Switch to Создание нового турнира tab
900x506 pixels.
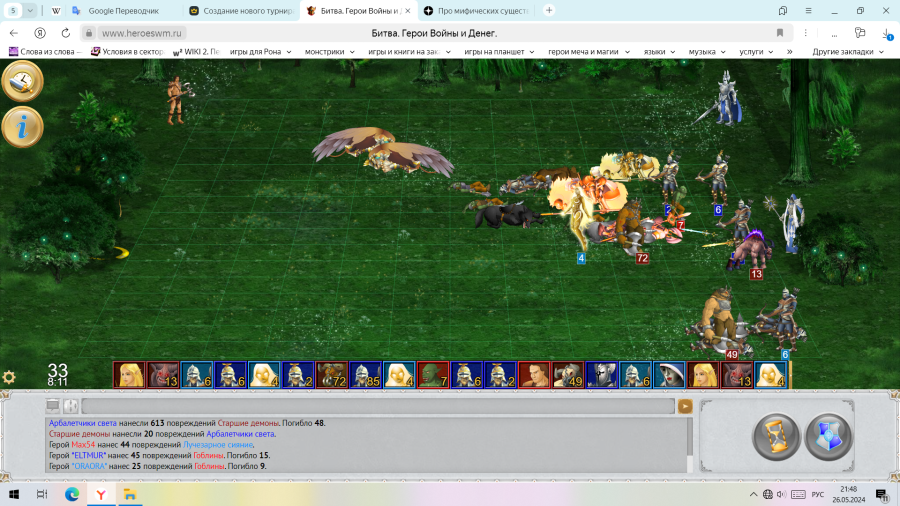coord(242,11)
